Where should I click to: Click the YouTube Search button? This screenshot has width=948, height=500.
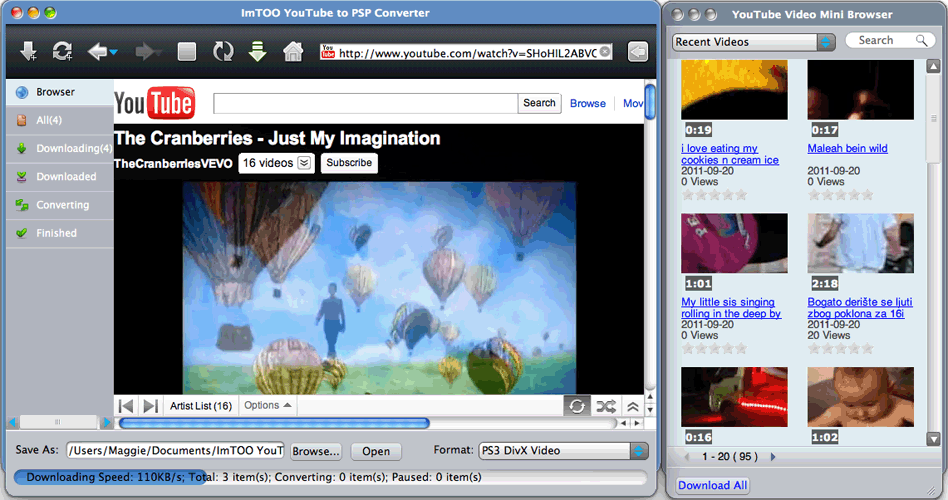[539, 103]
